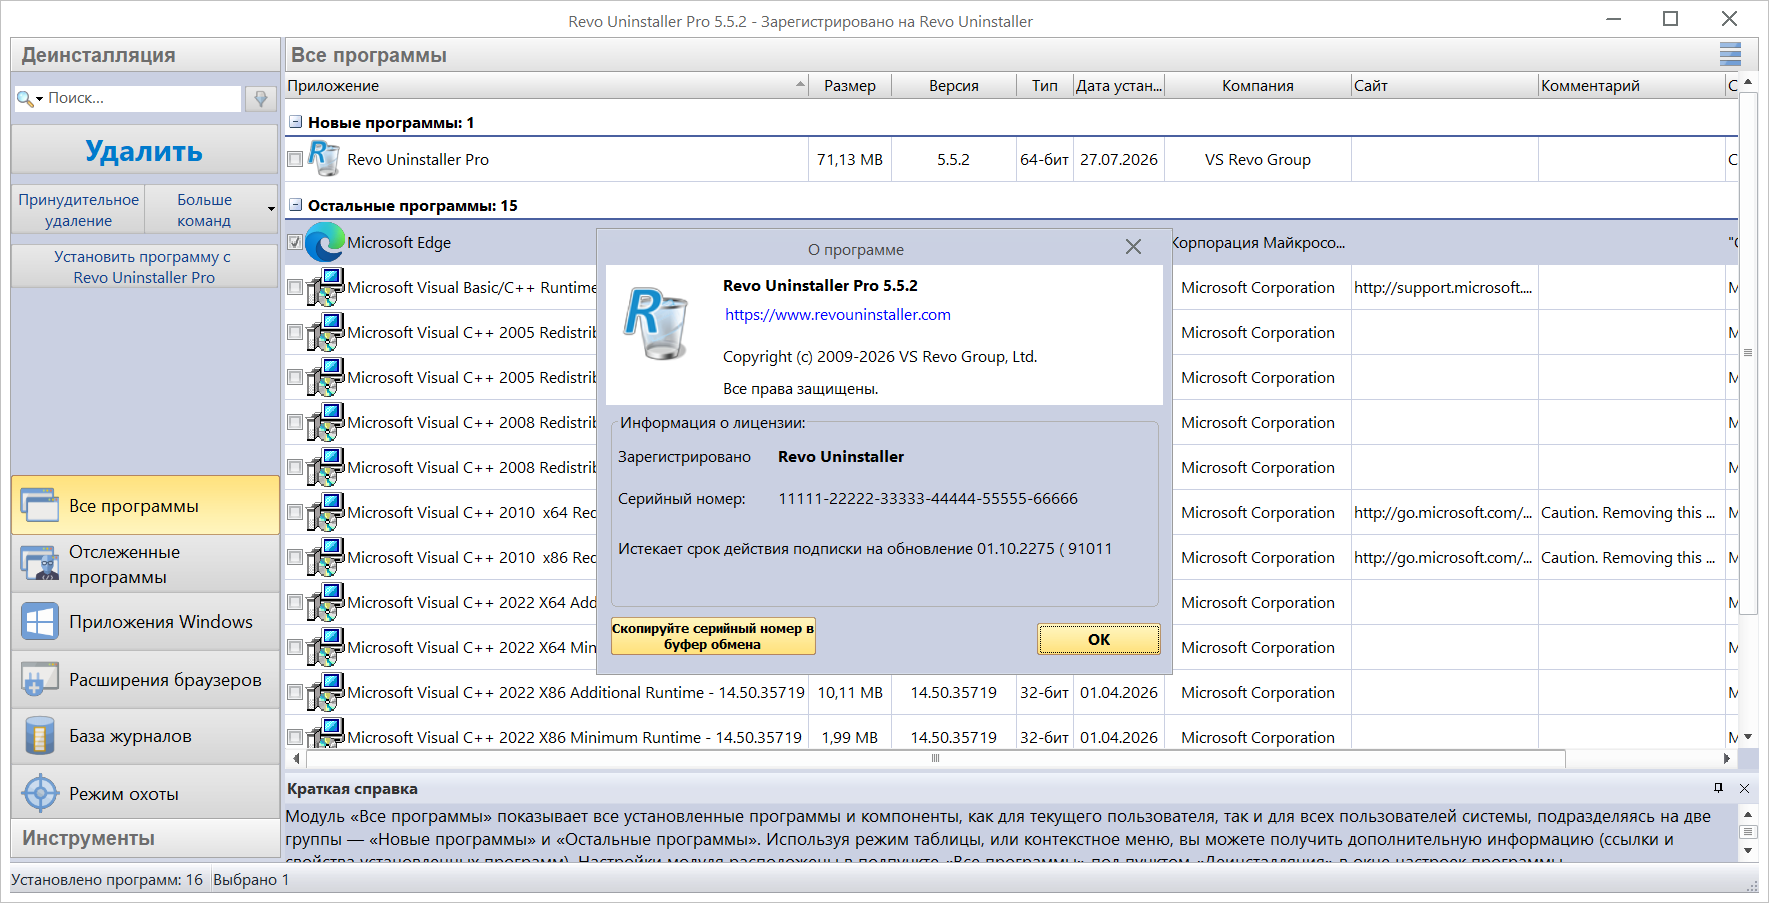Open the revouninstaller.com link
Screen dimensions: 1769x903
(838, 314)
